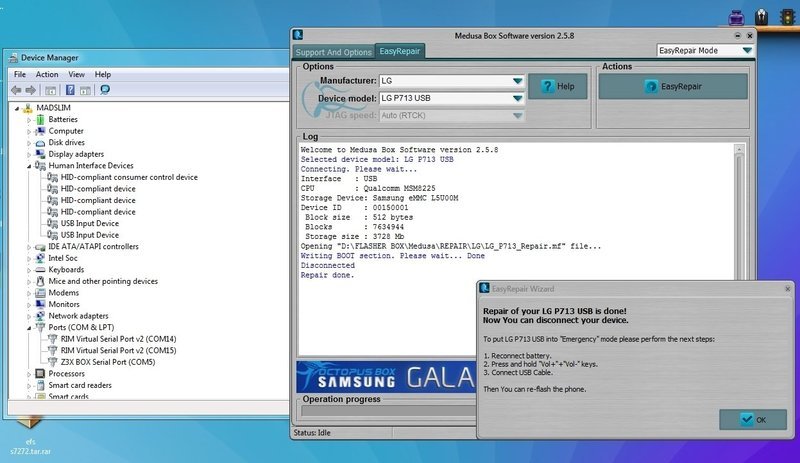The height and width of the screenshot is (463, 800).
Task: Expand the IDE ATA/ATAPI controllers node
Action: (29, 247)
